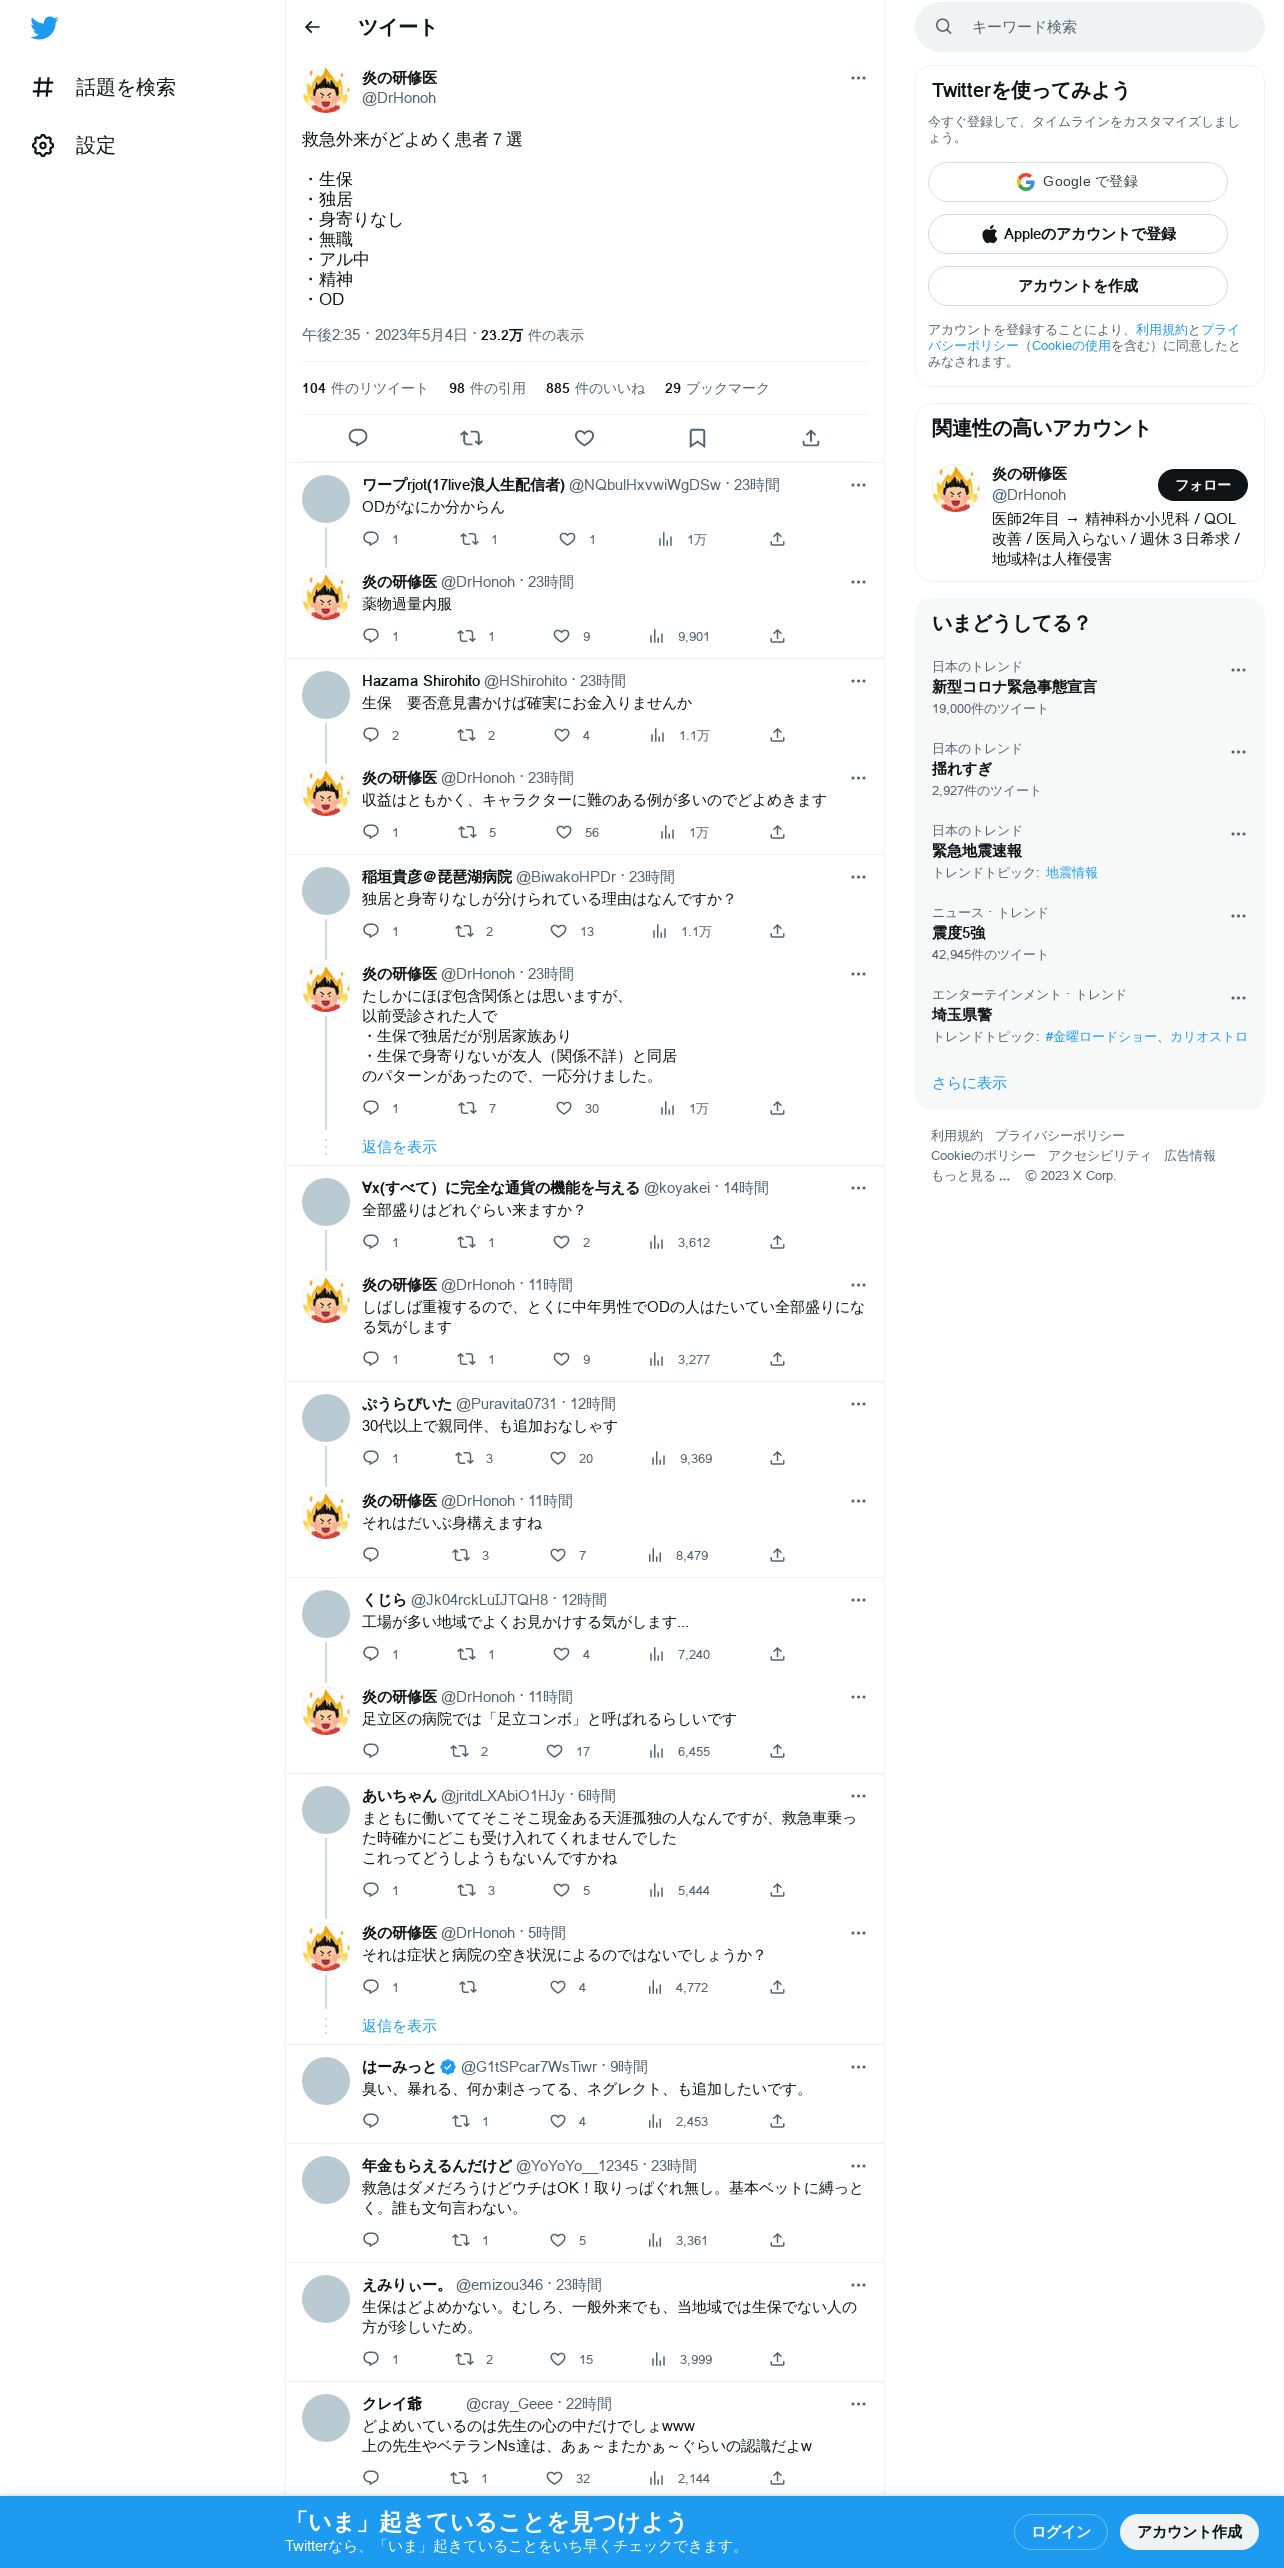Bookmark the main tweet
Screen dimensions: 1284x2568
pos(697,438)
